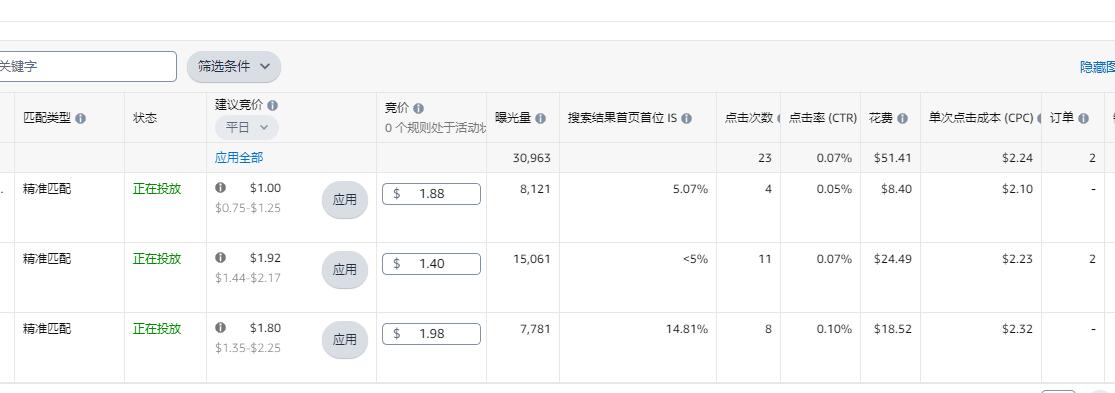
Task: Click info icon next to 竞价 header
Action: point(418,108)
